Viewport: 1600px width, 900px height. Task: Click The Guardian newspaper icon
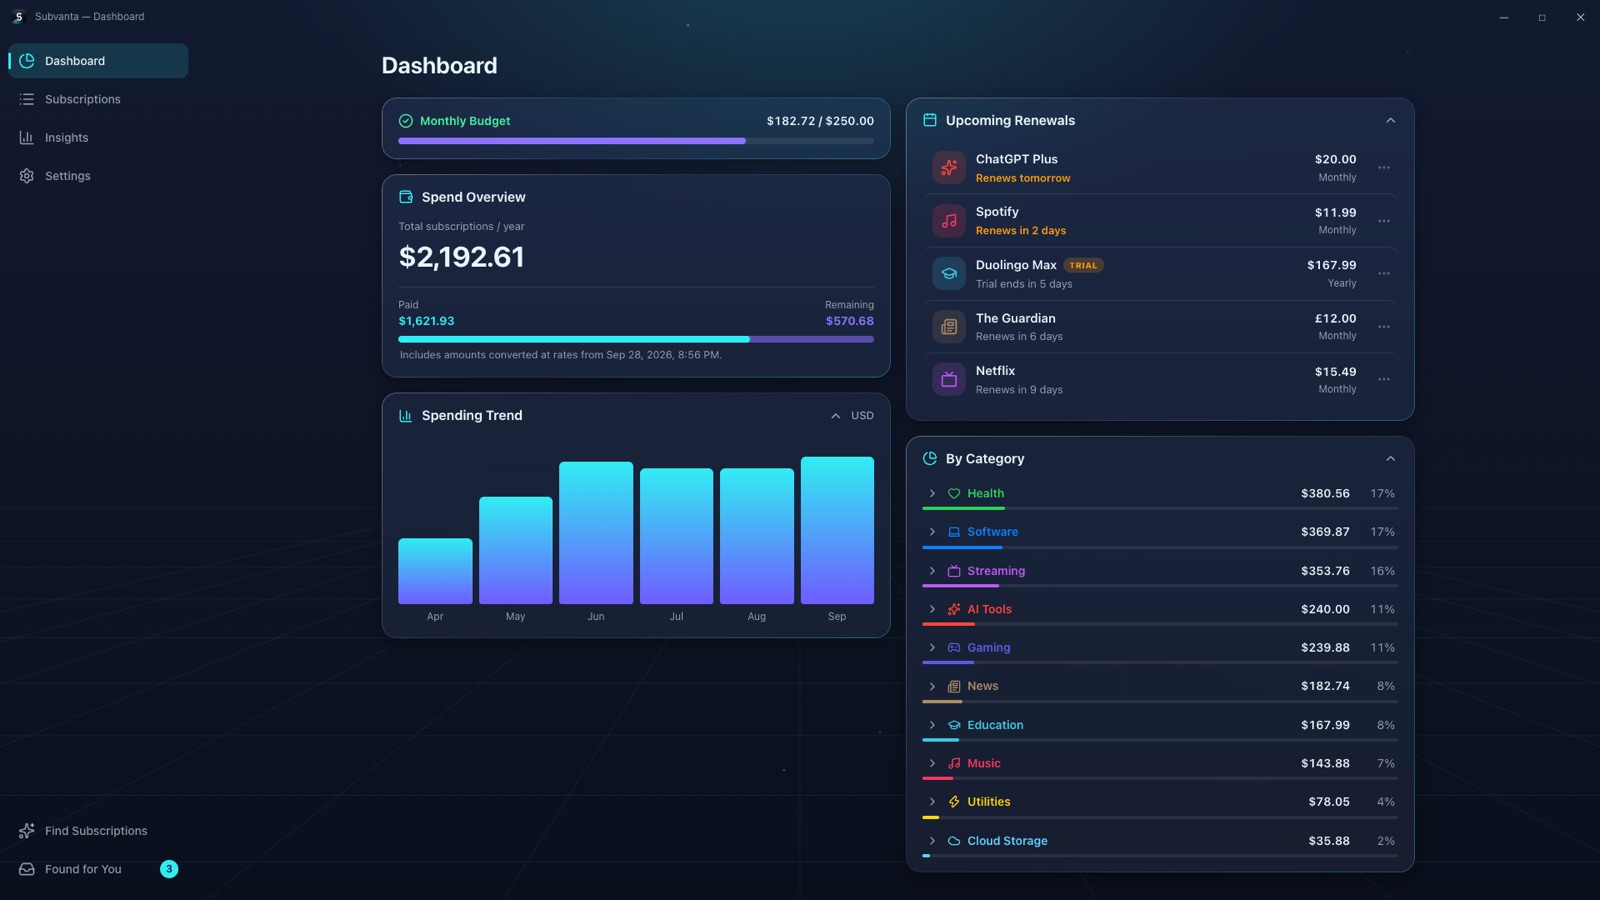949,327
